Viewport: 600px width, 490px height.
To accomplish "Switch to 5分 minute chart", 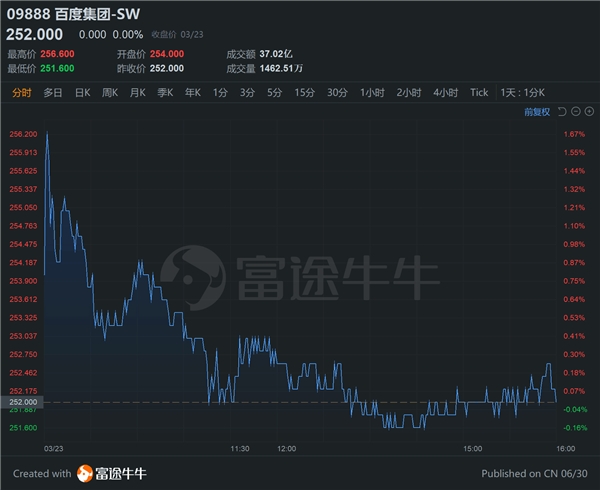I will pos(275,93).
